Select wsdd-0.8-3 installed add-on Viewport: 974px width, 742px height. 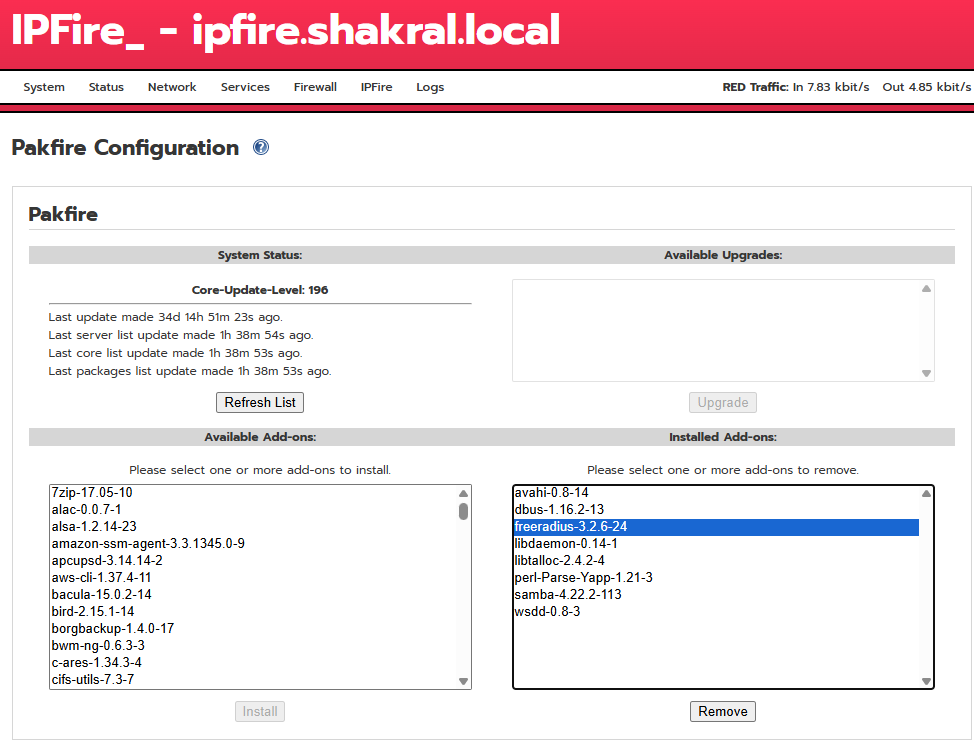(x=716, y=612)
